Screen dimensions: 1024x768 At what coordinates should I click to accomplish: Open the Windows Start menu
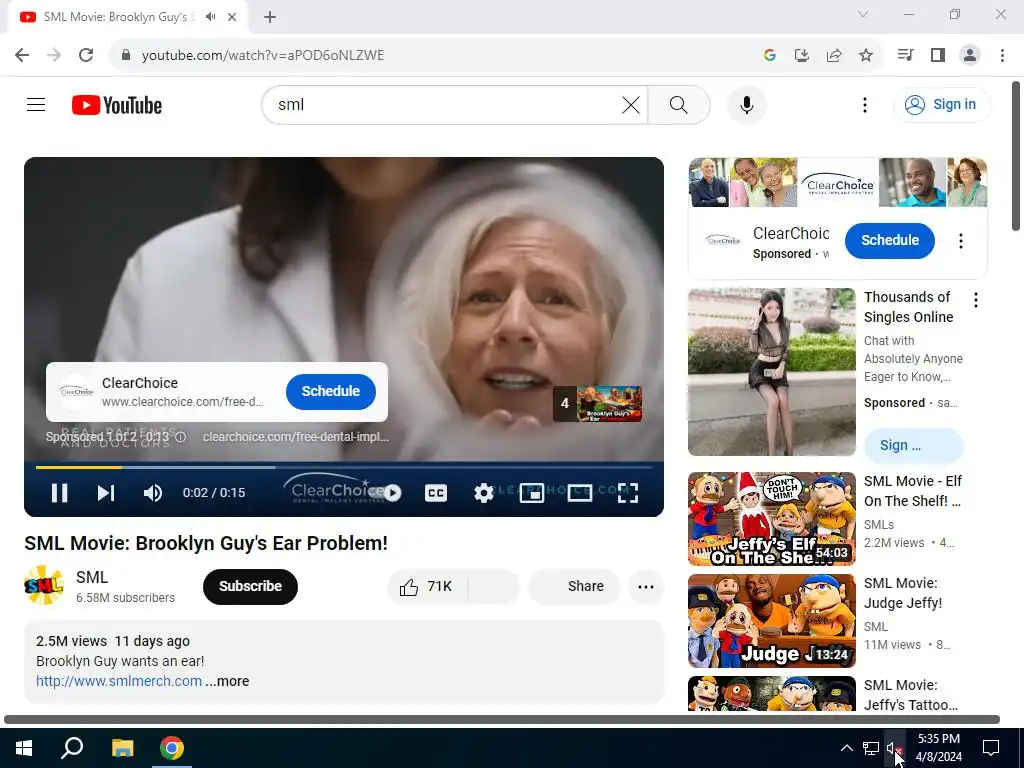click(24, 748)
